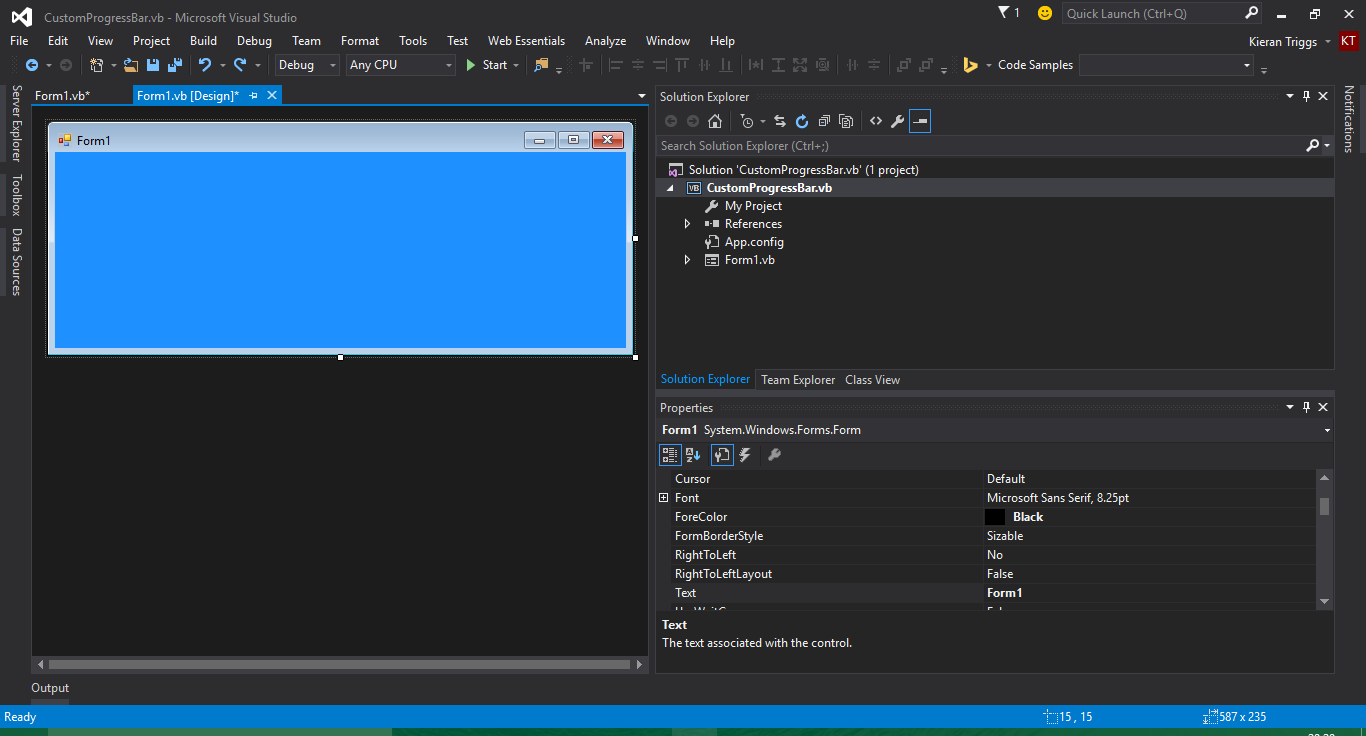This screenshot has height=736, width=1366.
Task: Undo the last action in the toolbar
Action: tap(205, 65)
